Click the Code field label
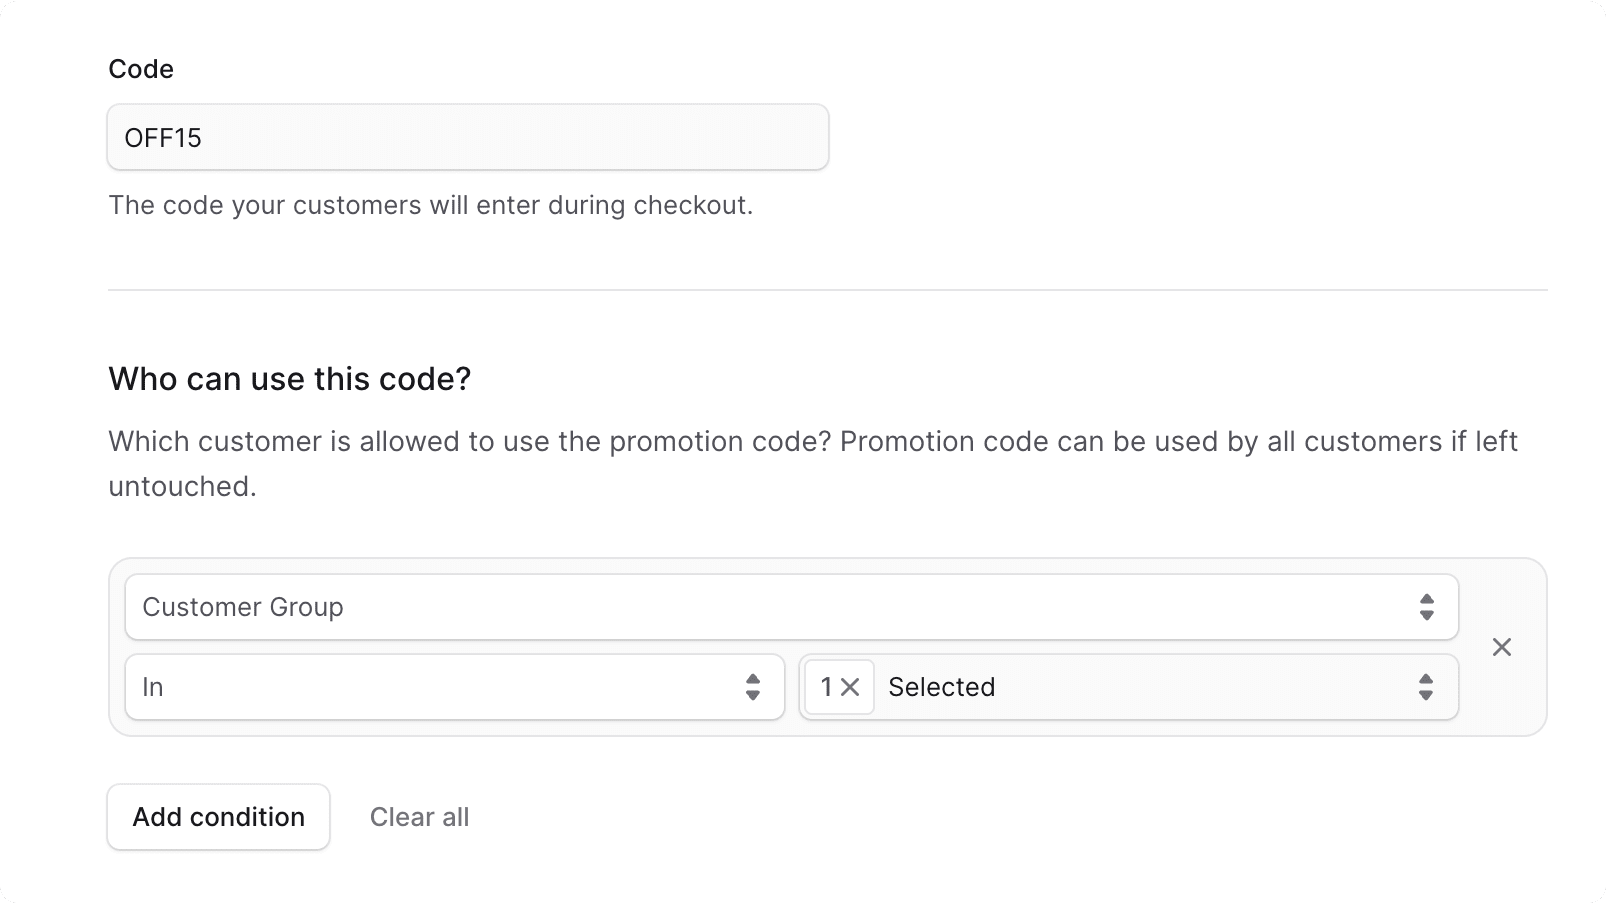 (140, 68)
